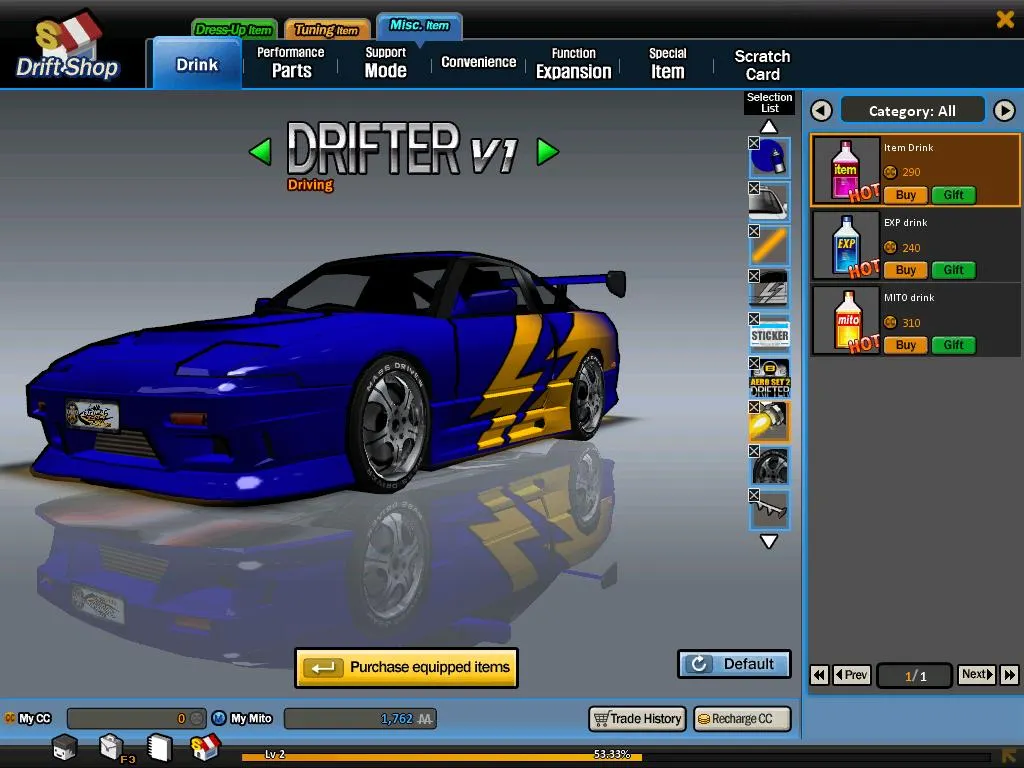Screen dimensions: 1024x768
Task: Remove the spoiler item via its X
Action: pyautogui.click(x=754, y=495)
